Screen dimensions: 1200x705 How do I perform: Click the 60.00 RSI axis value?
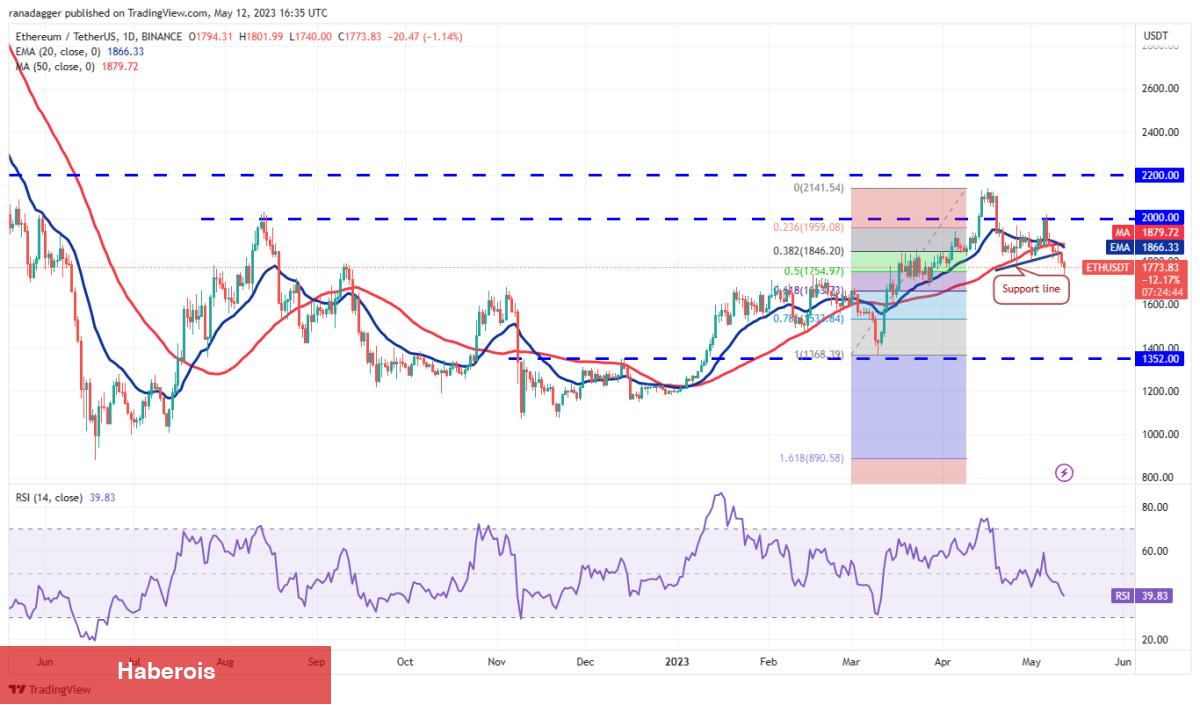click(1156, 551)
